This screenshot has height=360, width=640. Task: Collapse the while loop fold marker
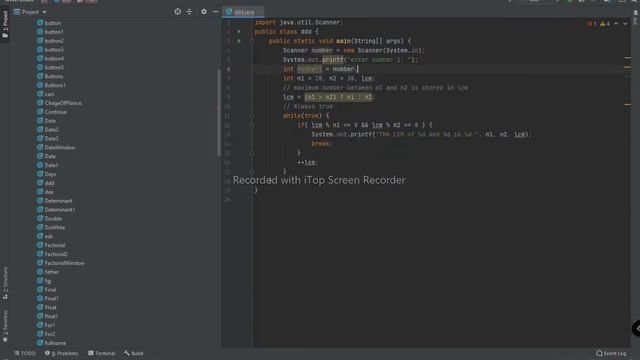252,116
